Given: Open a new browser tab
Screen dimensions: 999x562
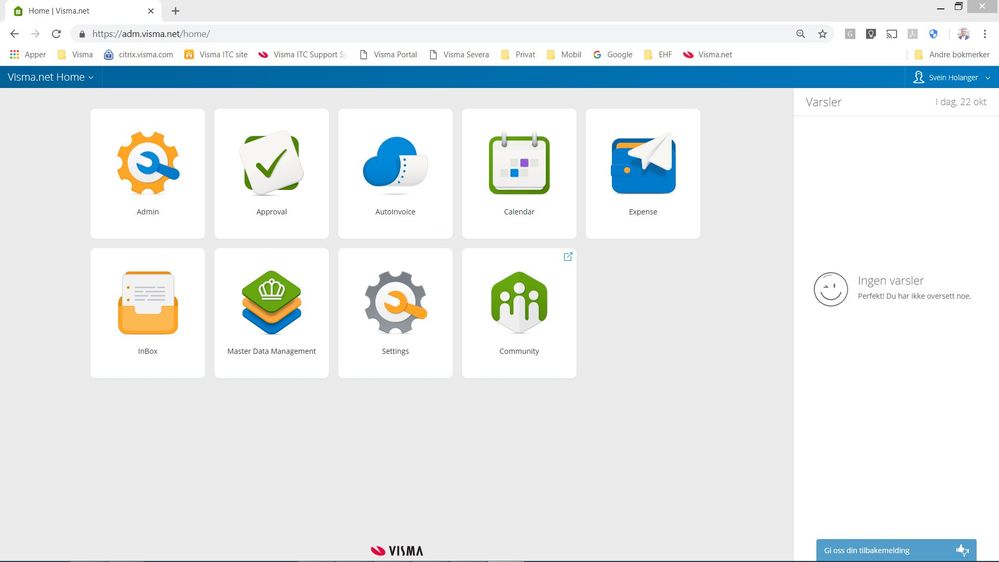Looking at the screenshot, I should [x=175, y=11].
